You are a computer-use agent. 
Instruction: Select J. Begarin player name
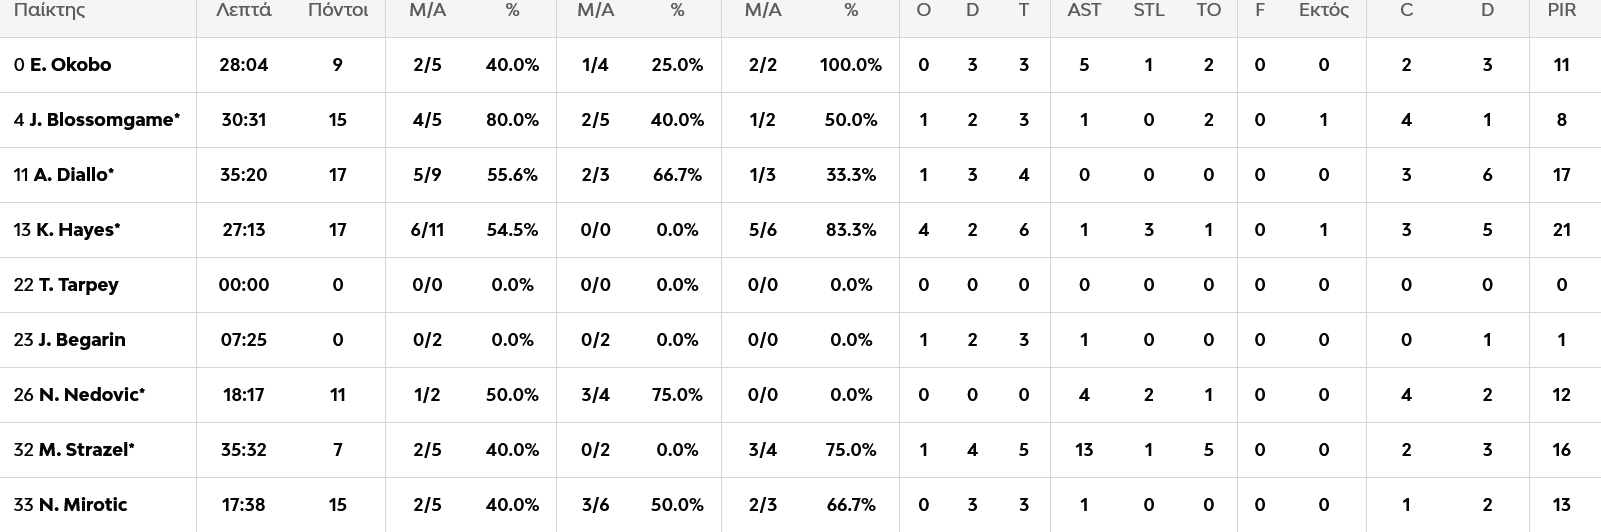tap(81, 340)
